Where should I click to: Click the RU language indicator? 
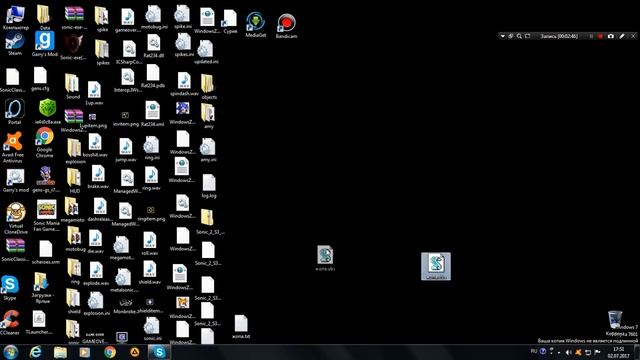click(x=533, y=351)
